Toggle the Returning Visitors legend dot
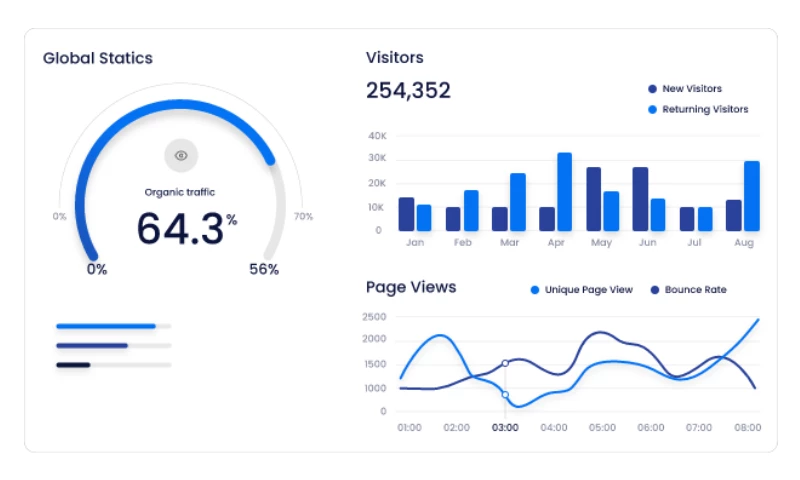This screenshot has width=800, height=480. pos(652,109)
